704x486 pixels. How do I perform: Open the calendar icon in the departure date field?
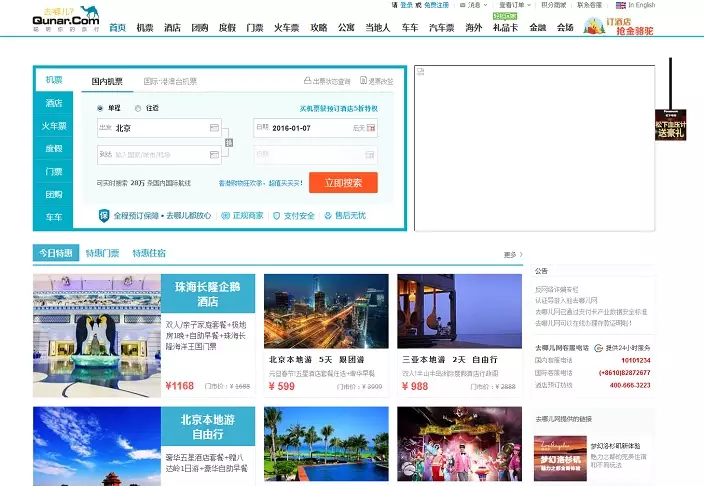point(372,128)
